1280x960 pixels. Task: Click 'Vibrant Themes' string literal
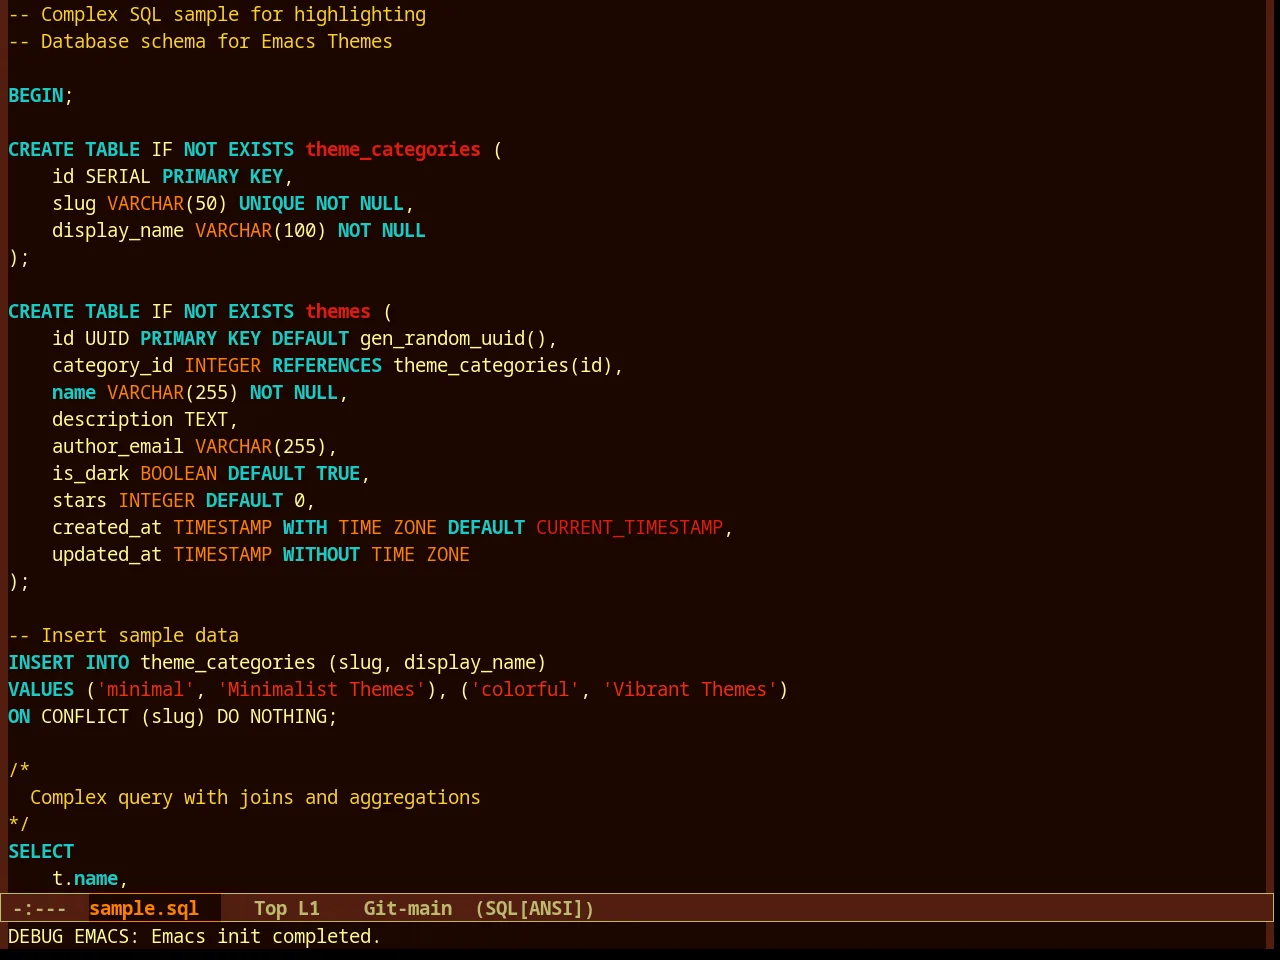coord(690,689)
